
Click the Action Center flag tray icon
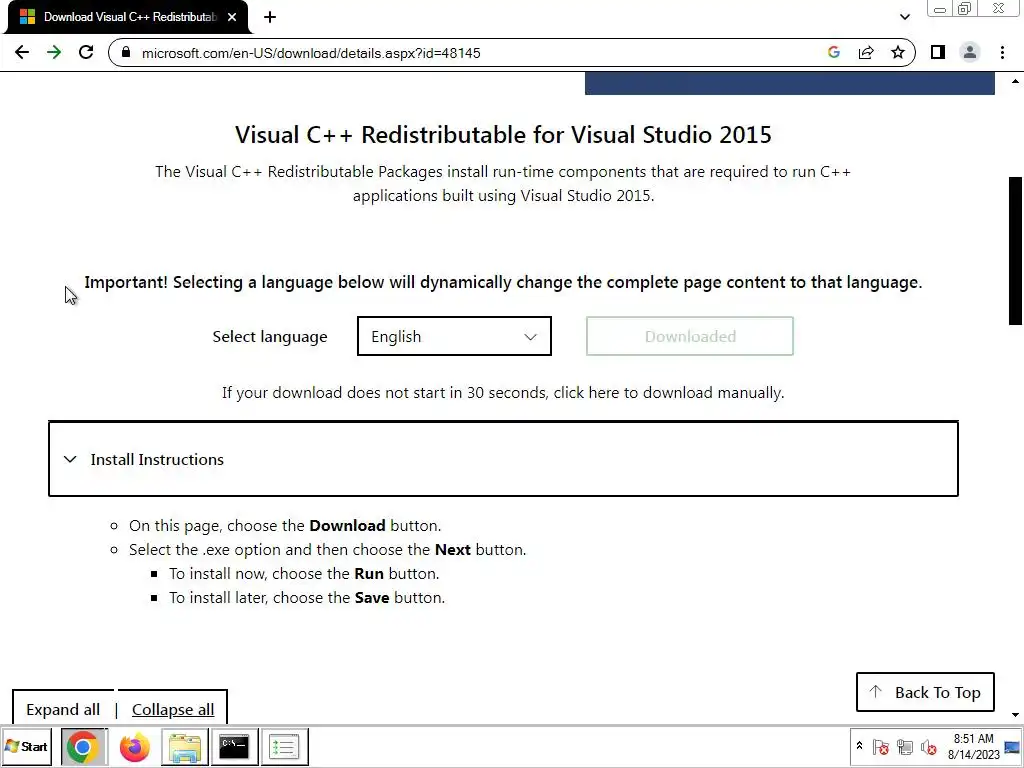point(880,746)
